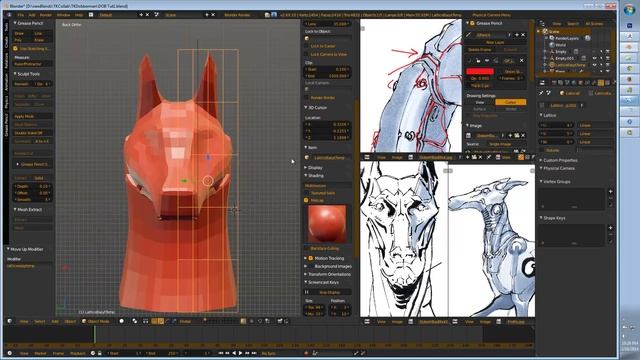Click the screen layout browse icon
This screenshot has width=640, height=360.
(91, 15)
